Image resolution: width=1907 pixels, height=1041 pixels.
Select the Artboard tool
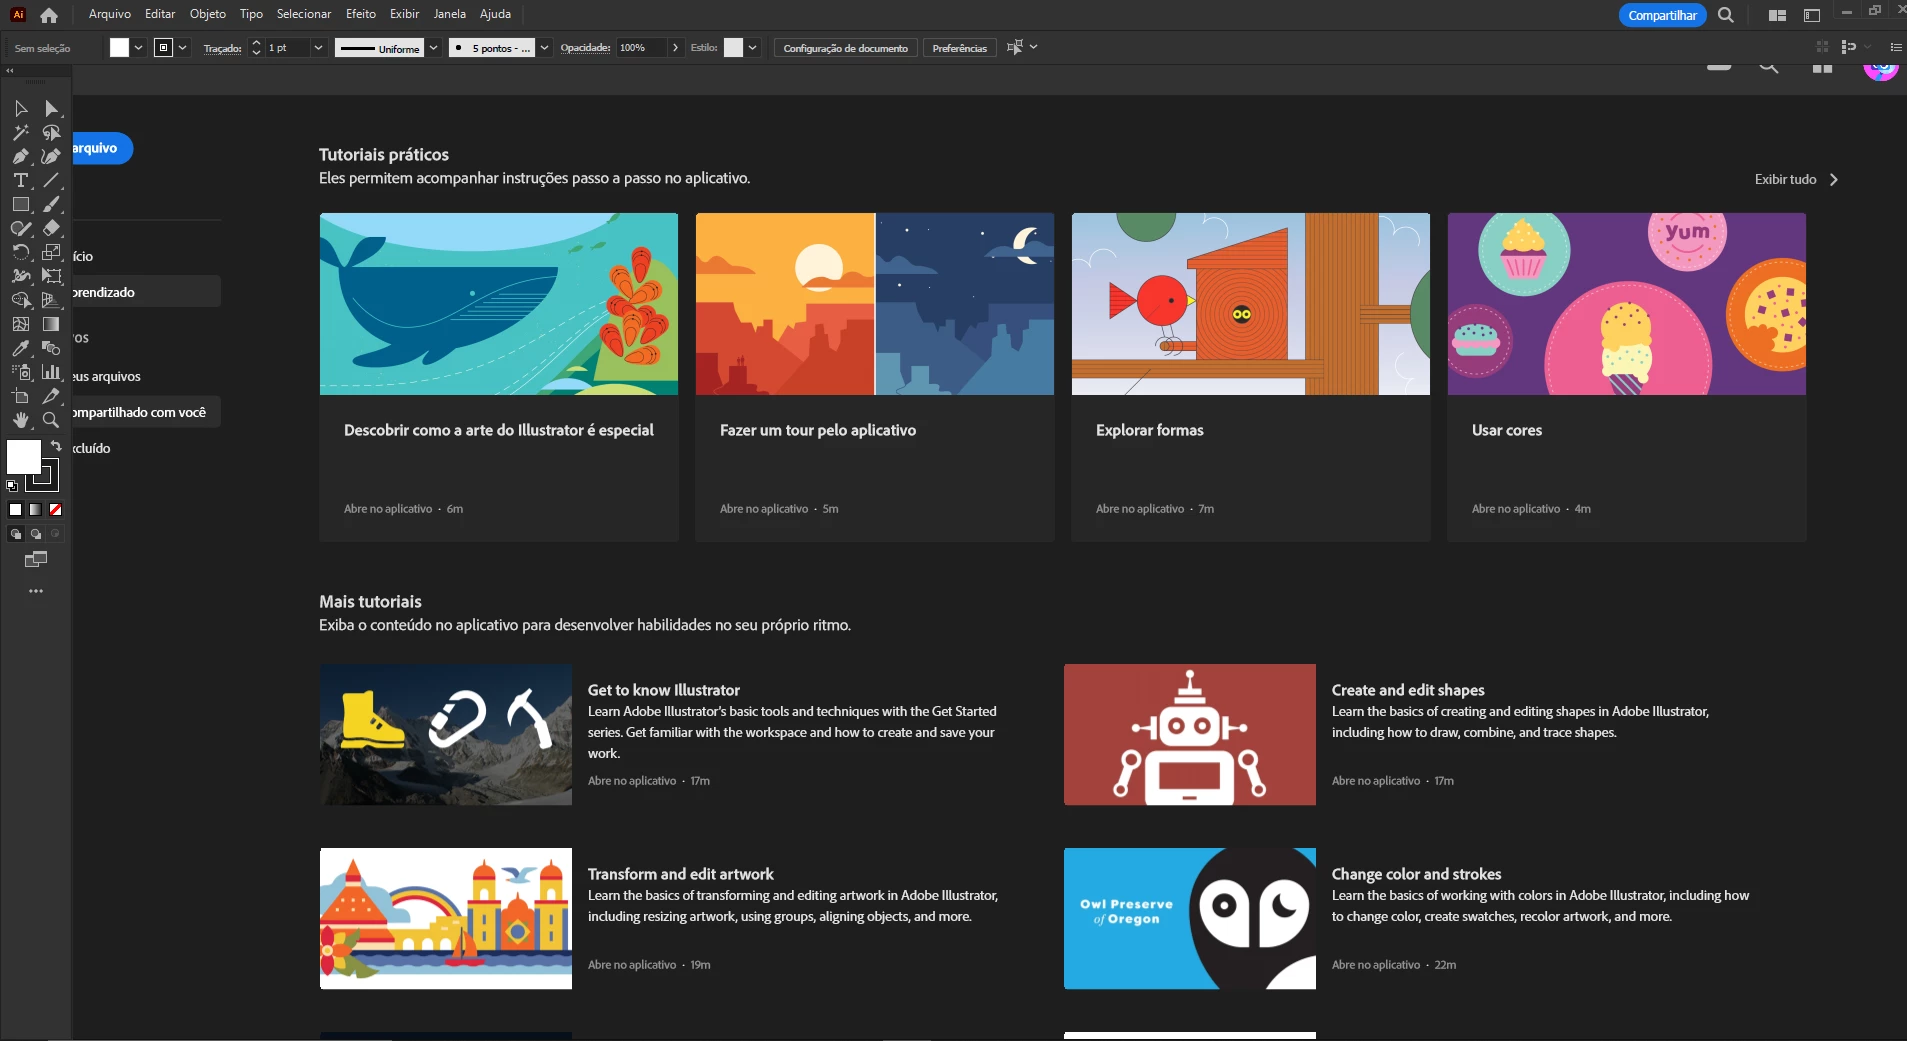[20, 396]
